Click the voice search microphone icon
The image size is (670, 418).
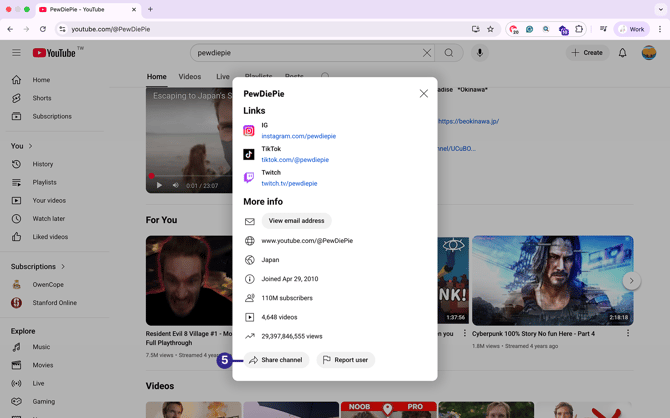pos(480,53)
